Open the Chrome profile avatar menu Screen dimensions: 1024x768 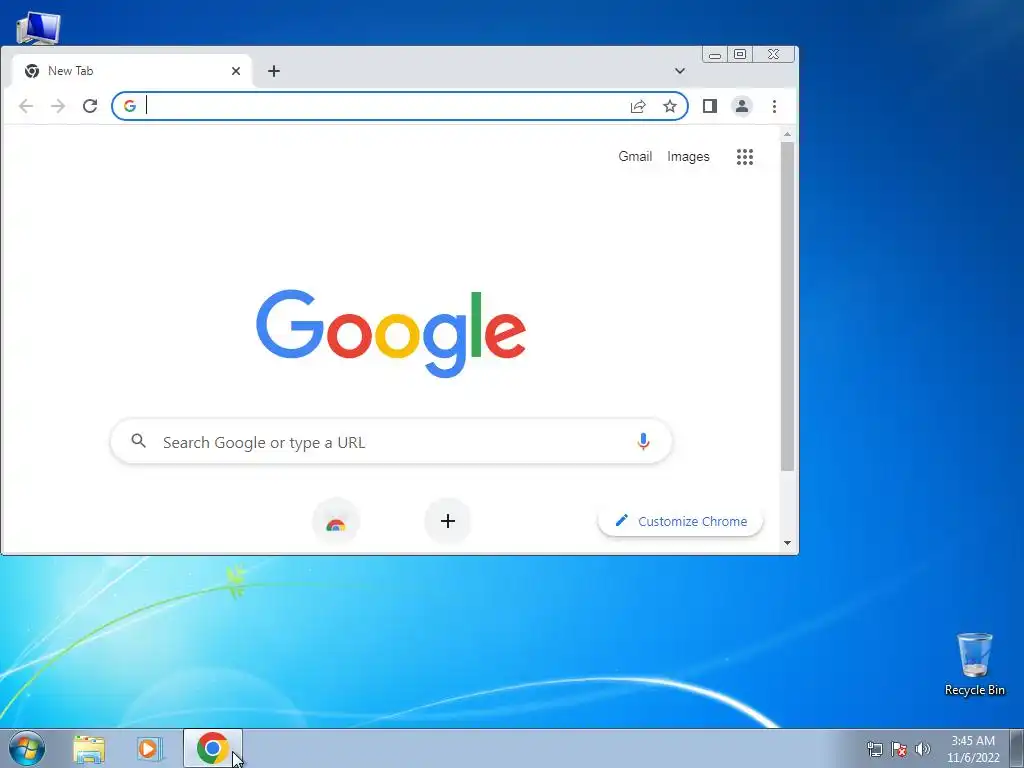[742, 106]
